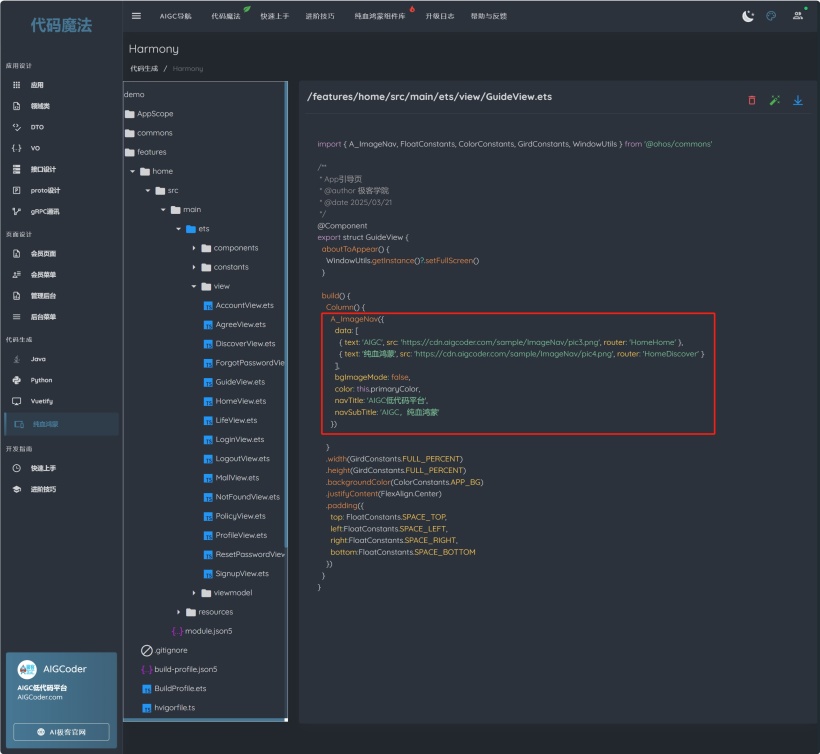
Task: Open the Java code generator
Action: coord(38,359)
